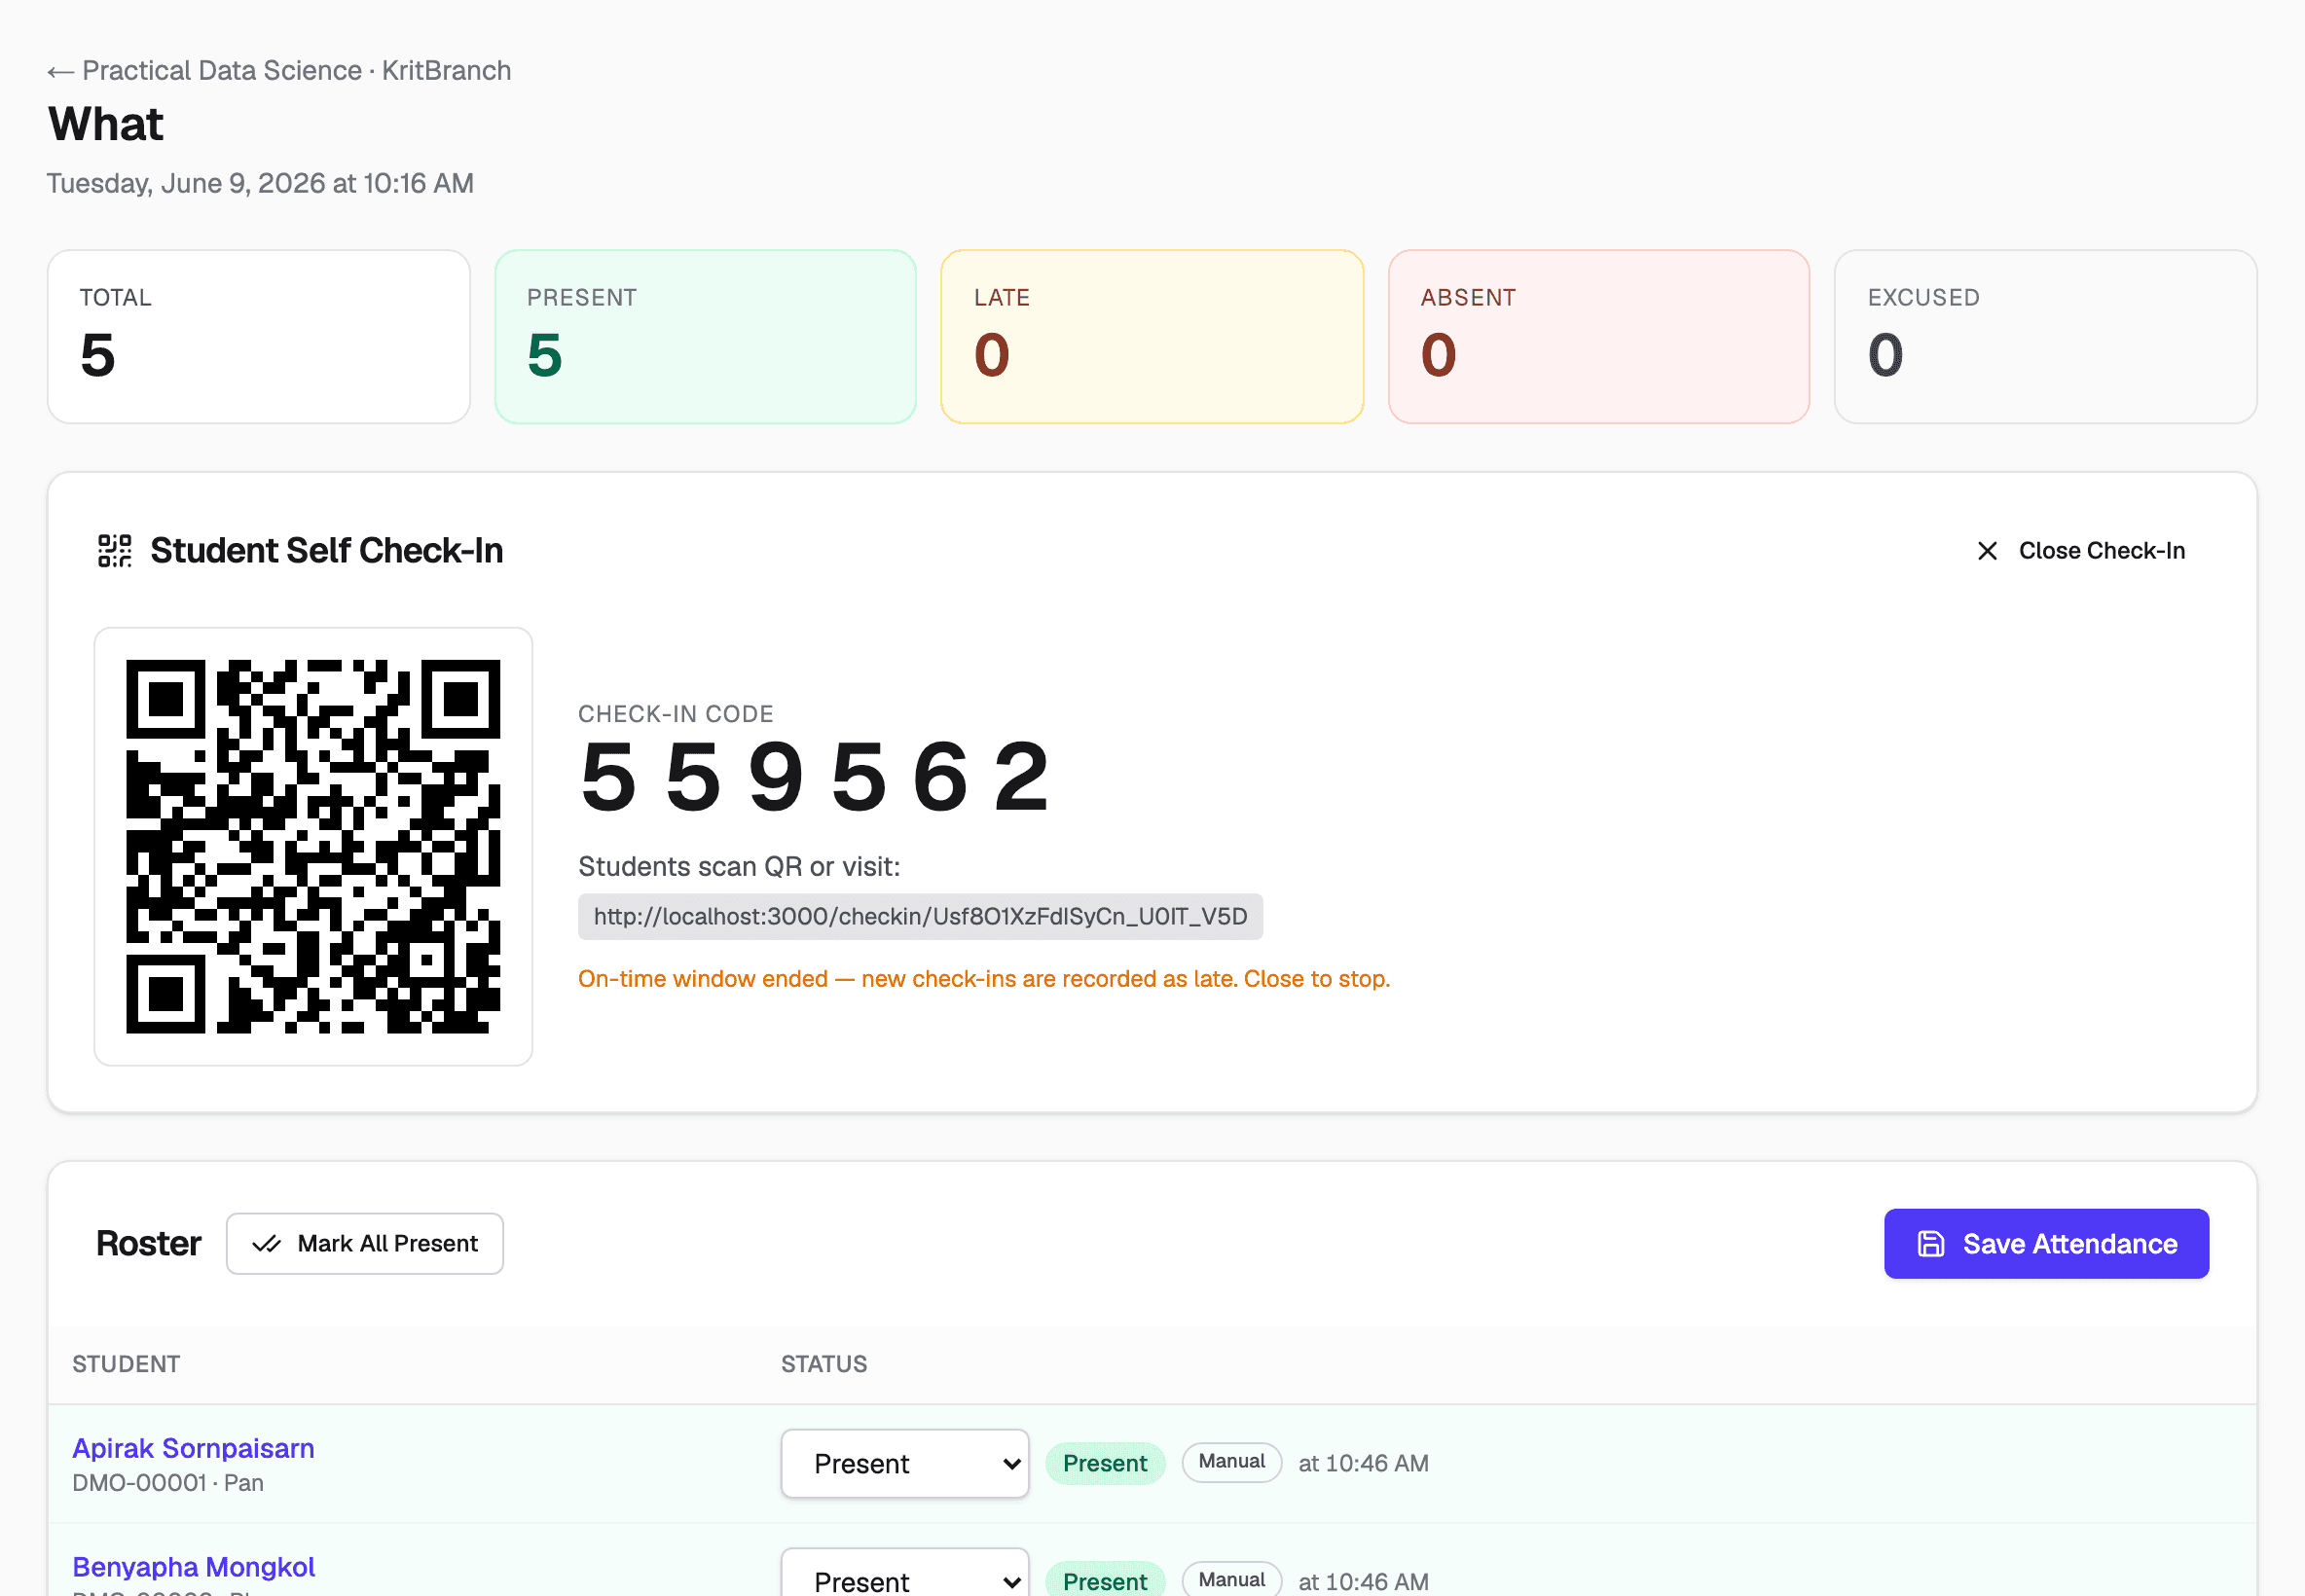
Task: Click the CHECK-IN CODE label
Action: point(676,714)
